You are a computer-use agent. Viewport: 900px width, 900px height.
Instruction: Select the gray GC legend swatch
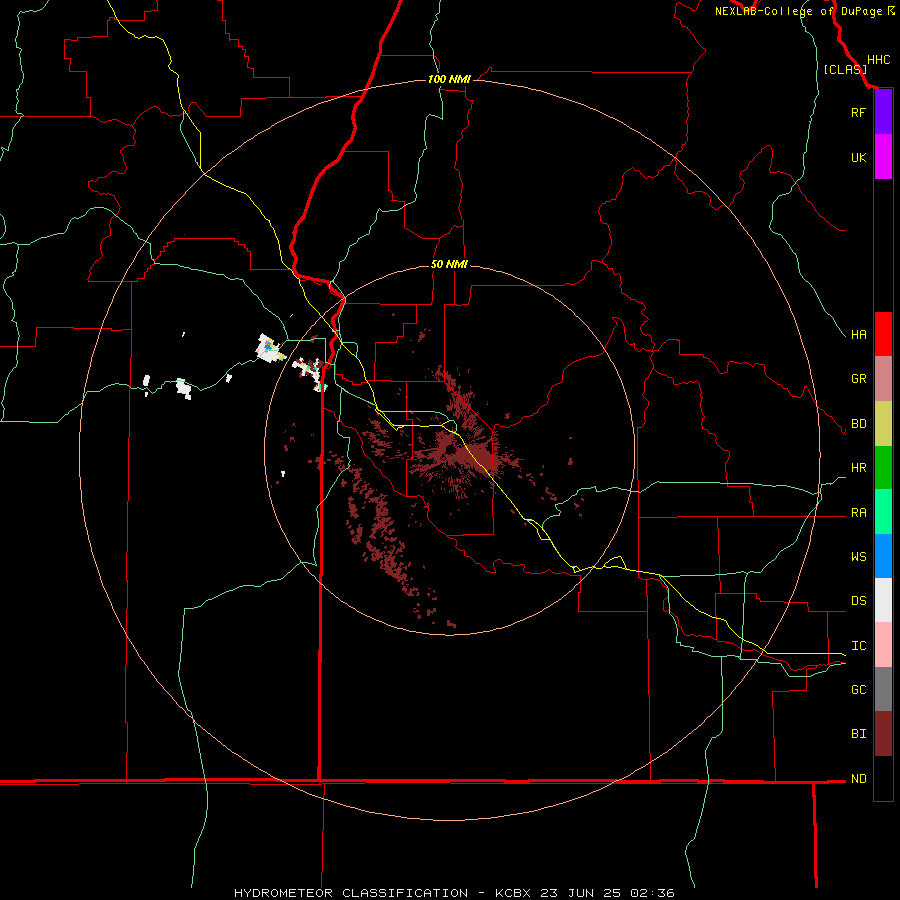point(883,689)
